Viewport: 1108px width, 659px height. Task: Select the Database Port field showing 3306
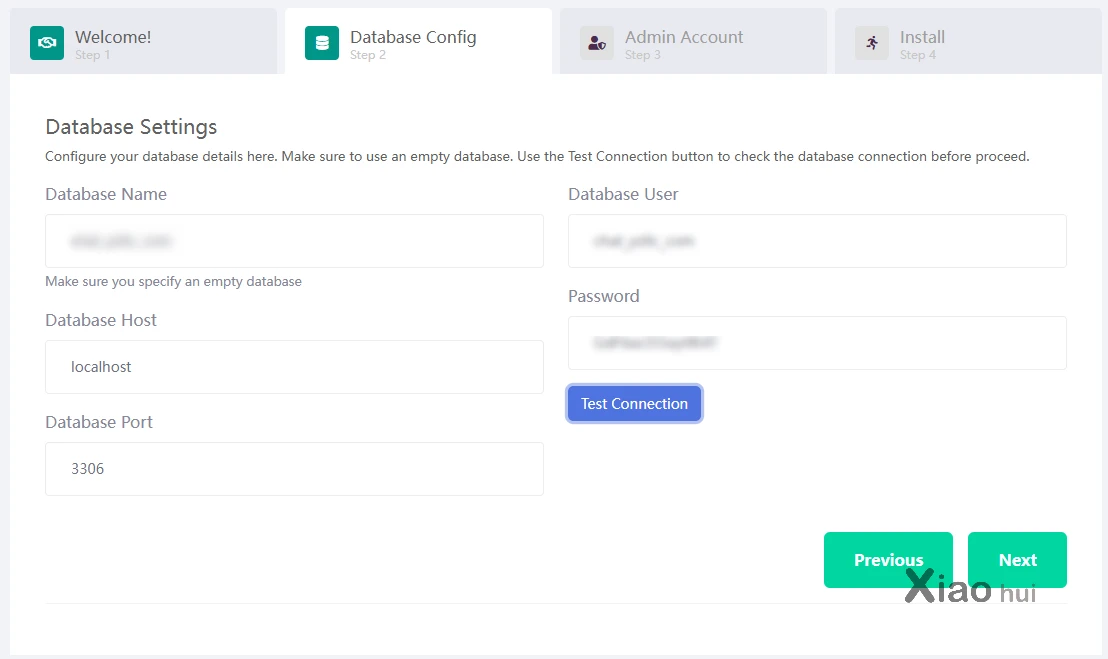[294, 469]
